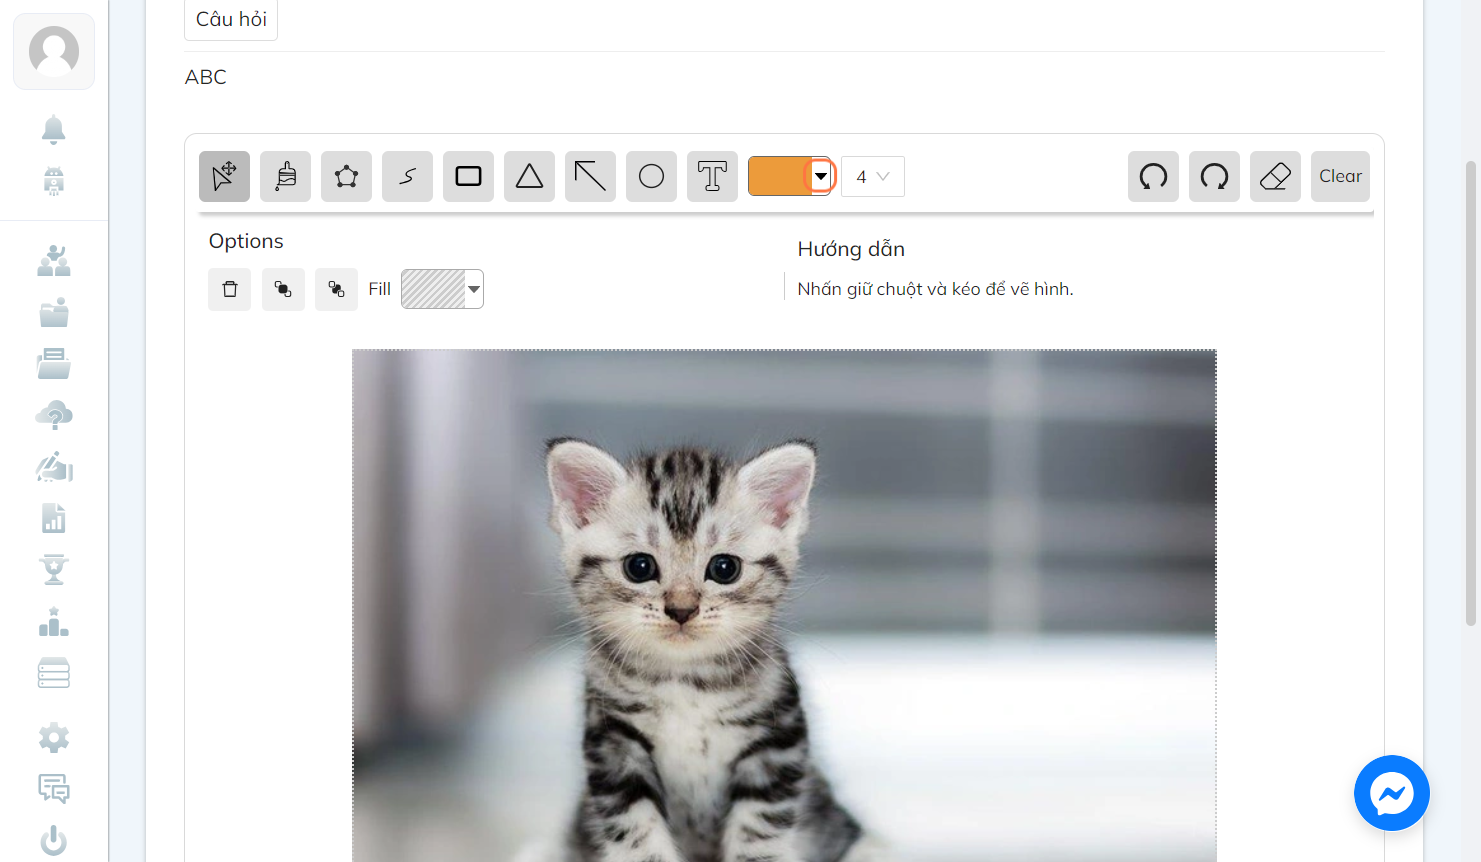The width and height of the screenshot is (1481, 862).
Task: Open the chat messages sidebar icon
Action: [x=54, y=789]
